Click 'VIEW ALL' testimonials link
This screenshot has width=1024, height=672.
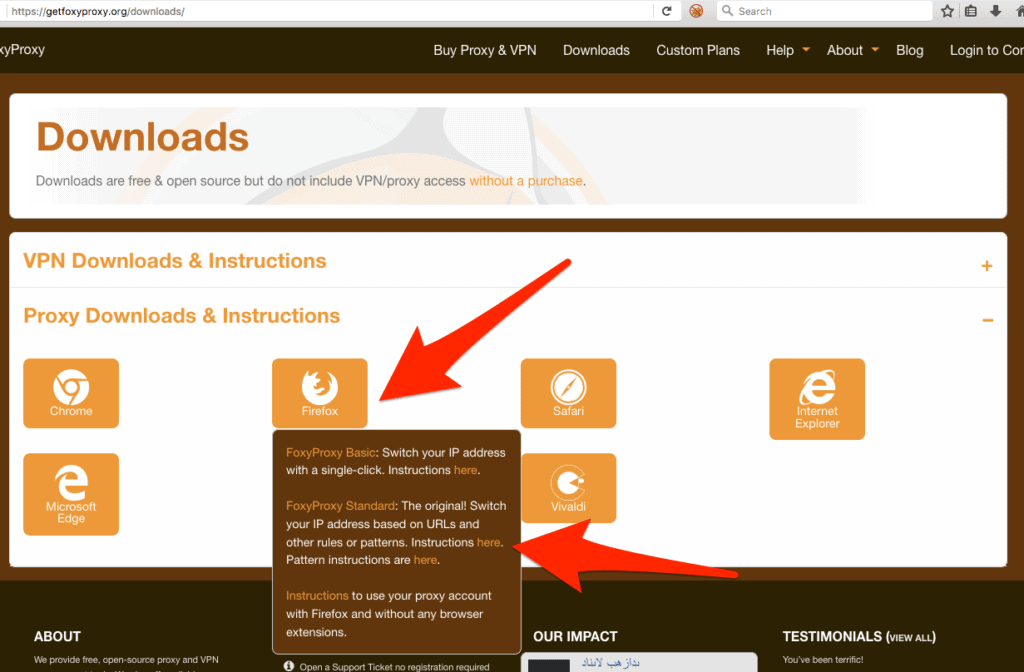911,637
